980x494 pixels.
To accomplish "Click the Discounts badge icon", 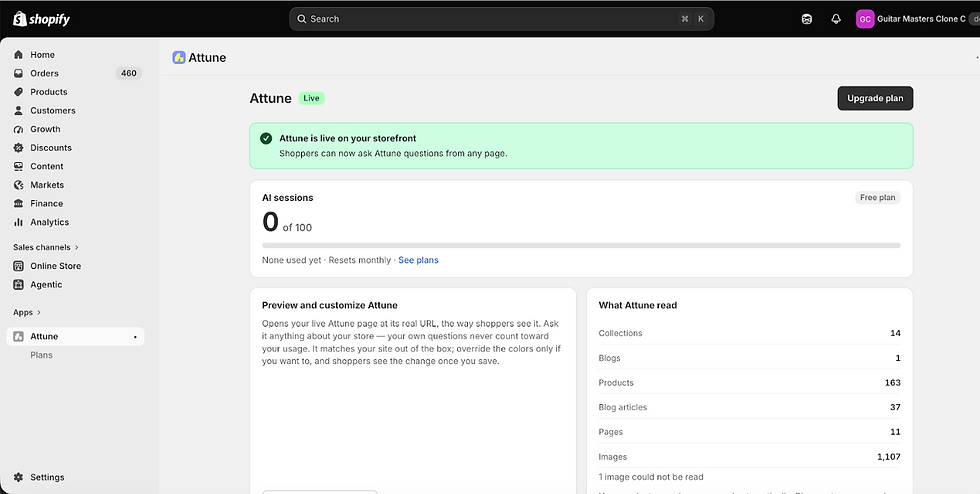I will click(x=18, y=148).
